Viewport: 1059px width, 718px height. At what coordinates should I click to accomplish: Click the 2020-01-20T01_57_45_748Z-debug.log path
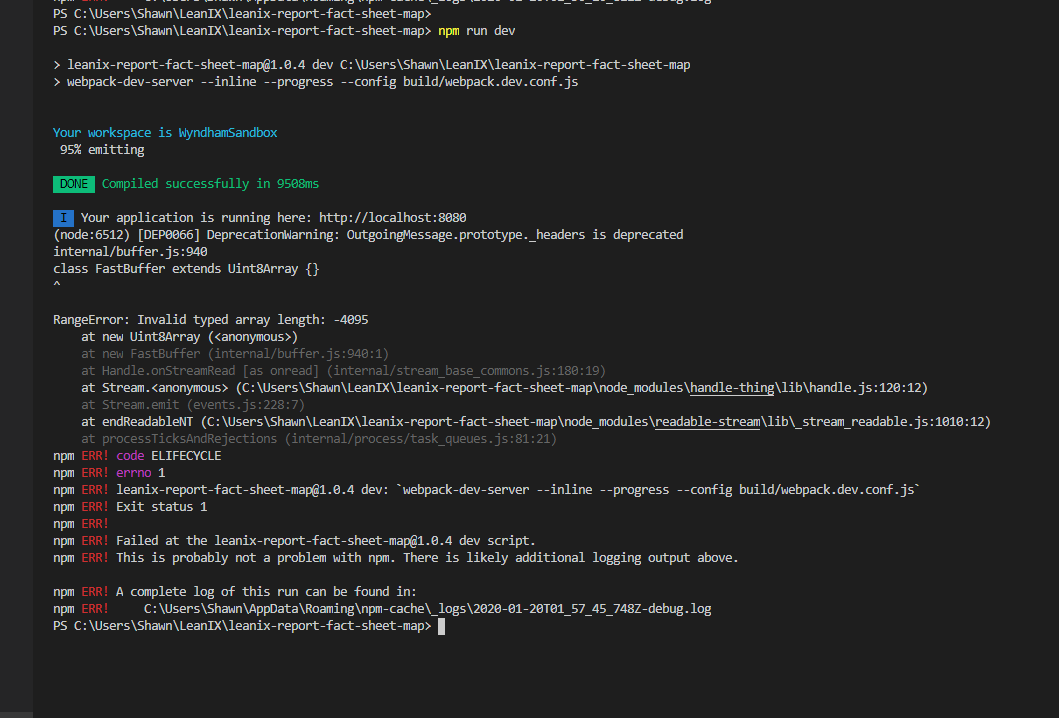pyautogui.click(x=428, y=609)
